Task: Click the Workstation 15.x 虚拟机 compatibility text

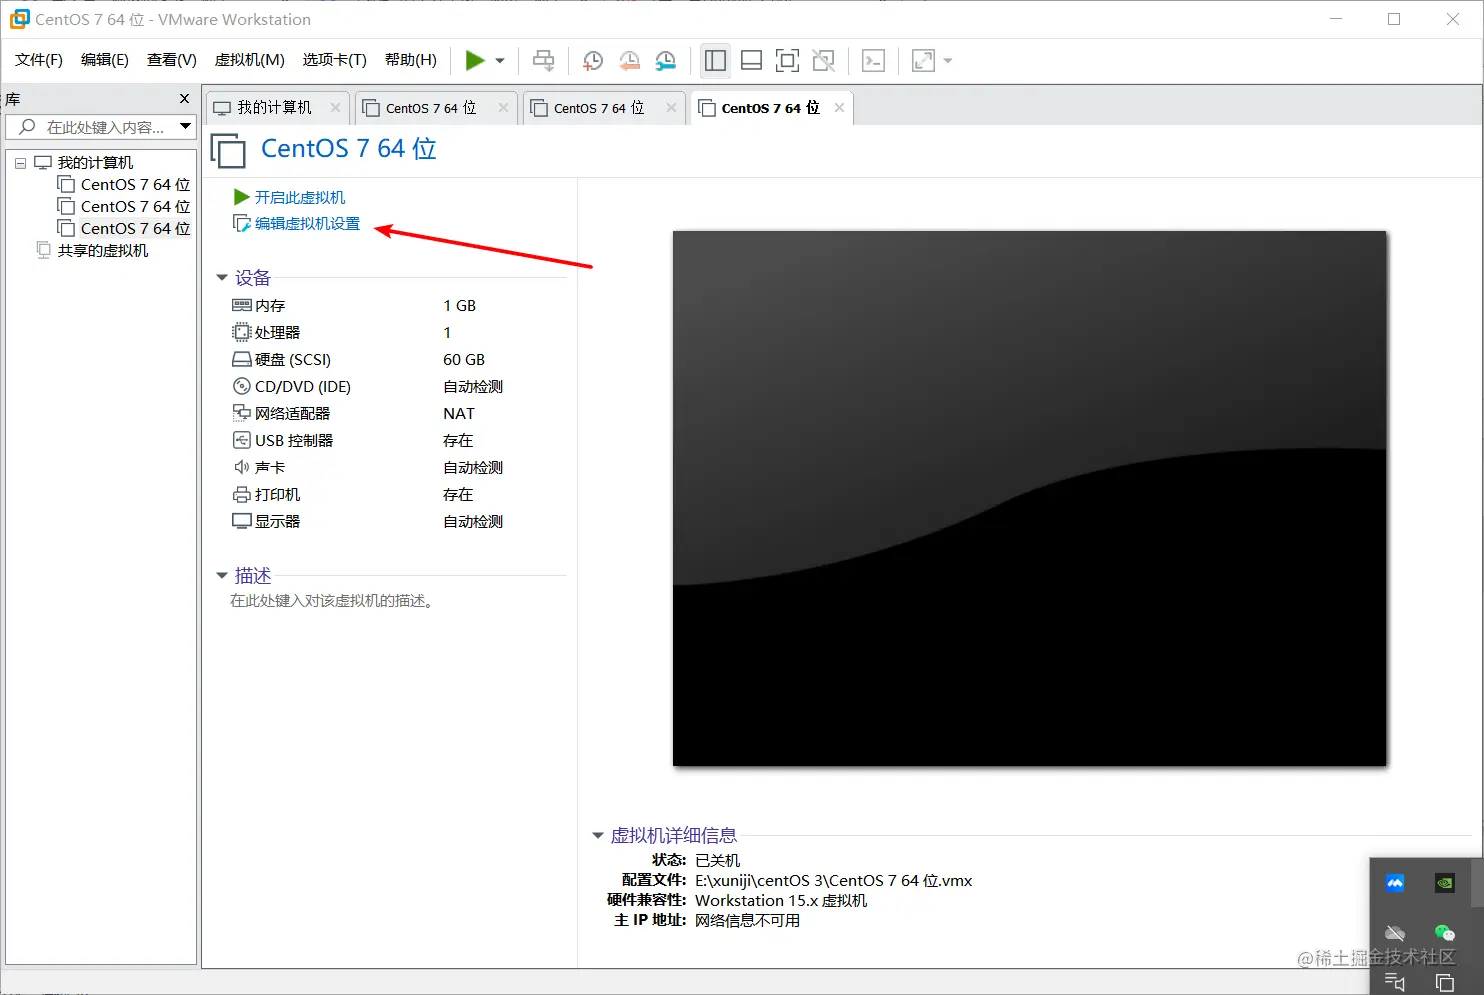Action: [781, 900]
